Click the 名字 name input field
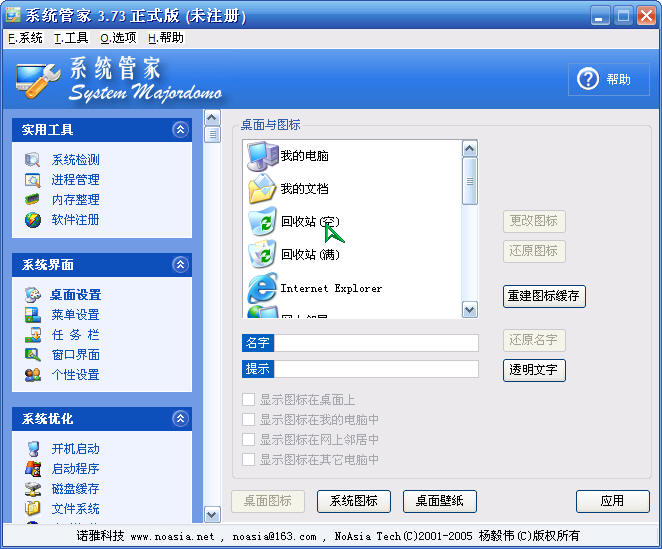The width and height of the screenshot is (662, 549). coord(376,343)
